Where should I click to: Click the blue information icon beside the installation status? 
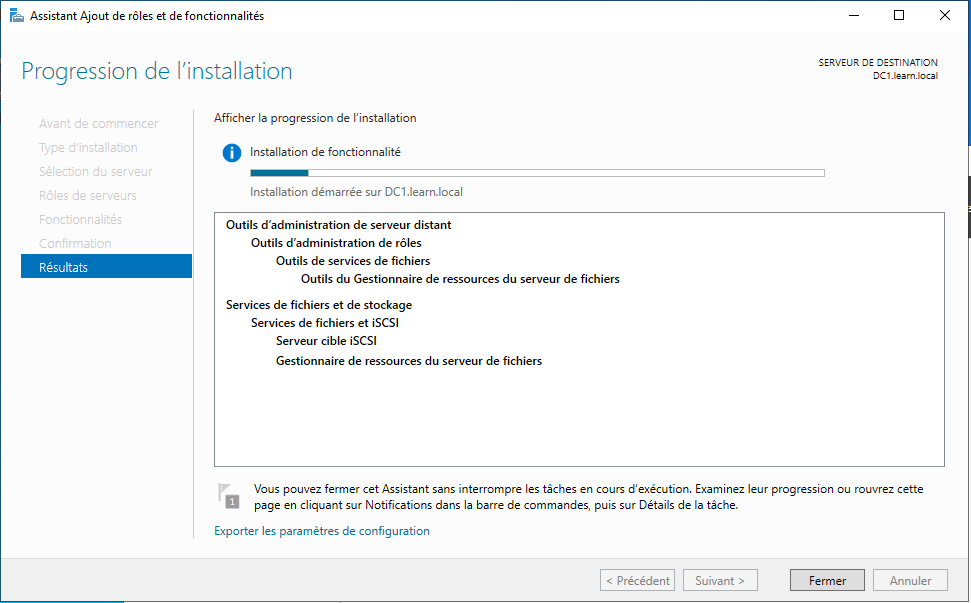pyautogui.click(x=232, y=153)
